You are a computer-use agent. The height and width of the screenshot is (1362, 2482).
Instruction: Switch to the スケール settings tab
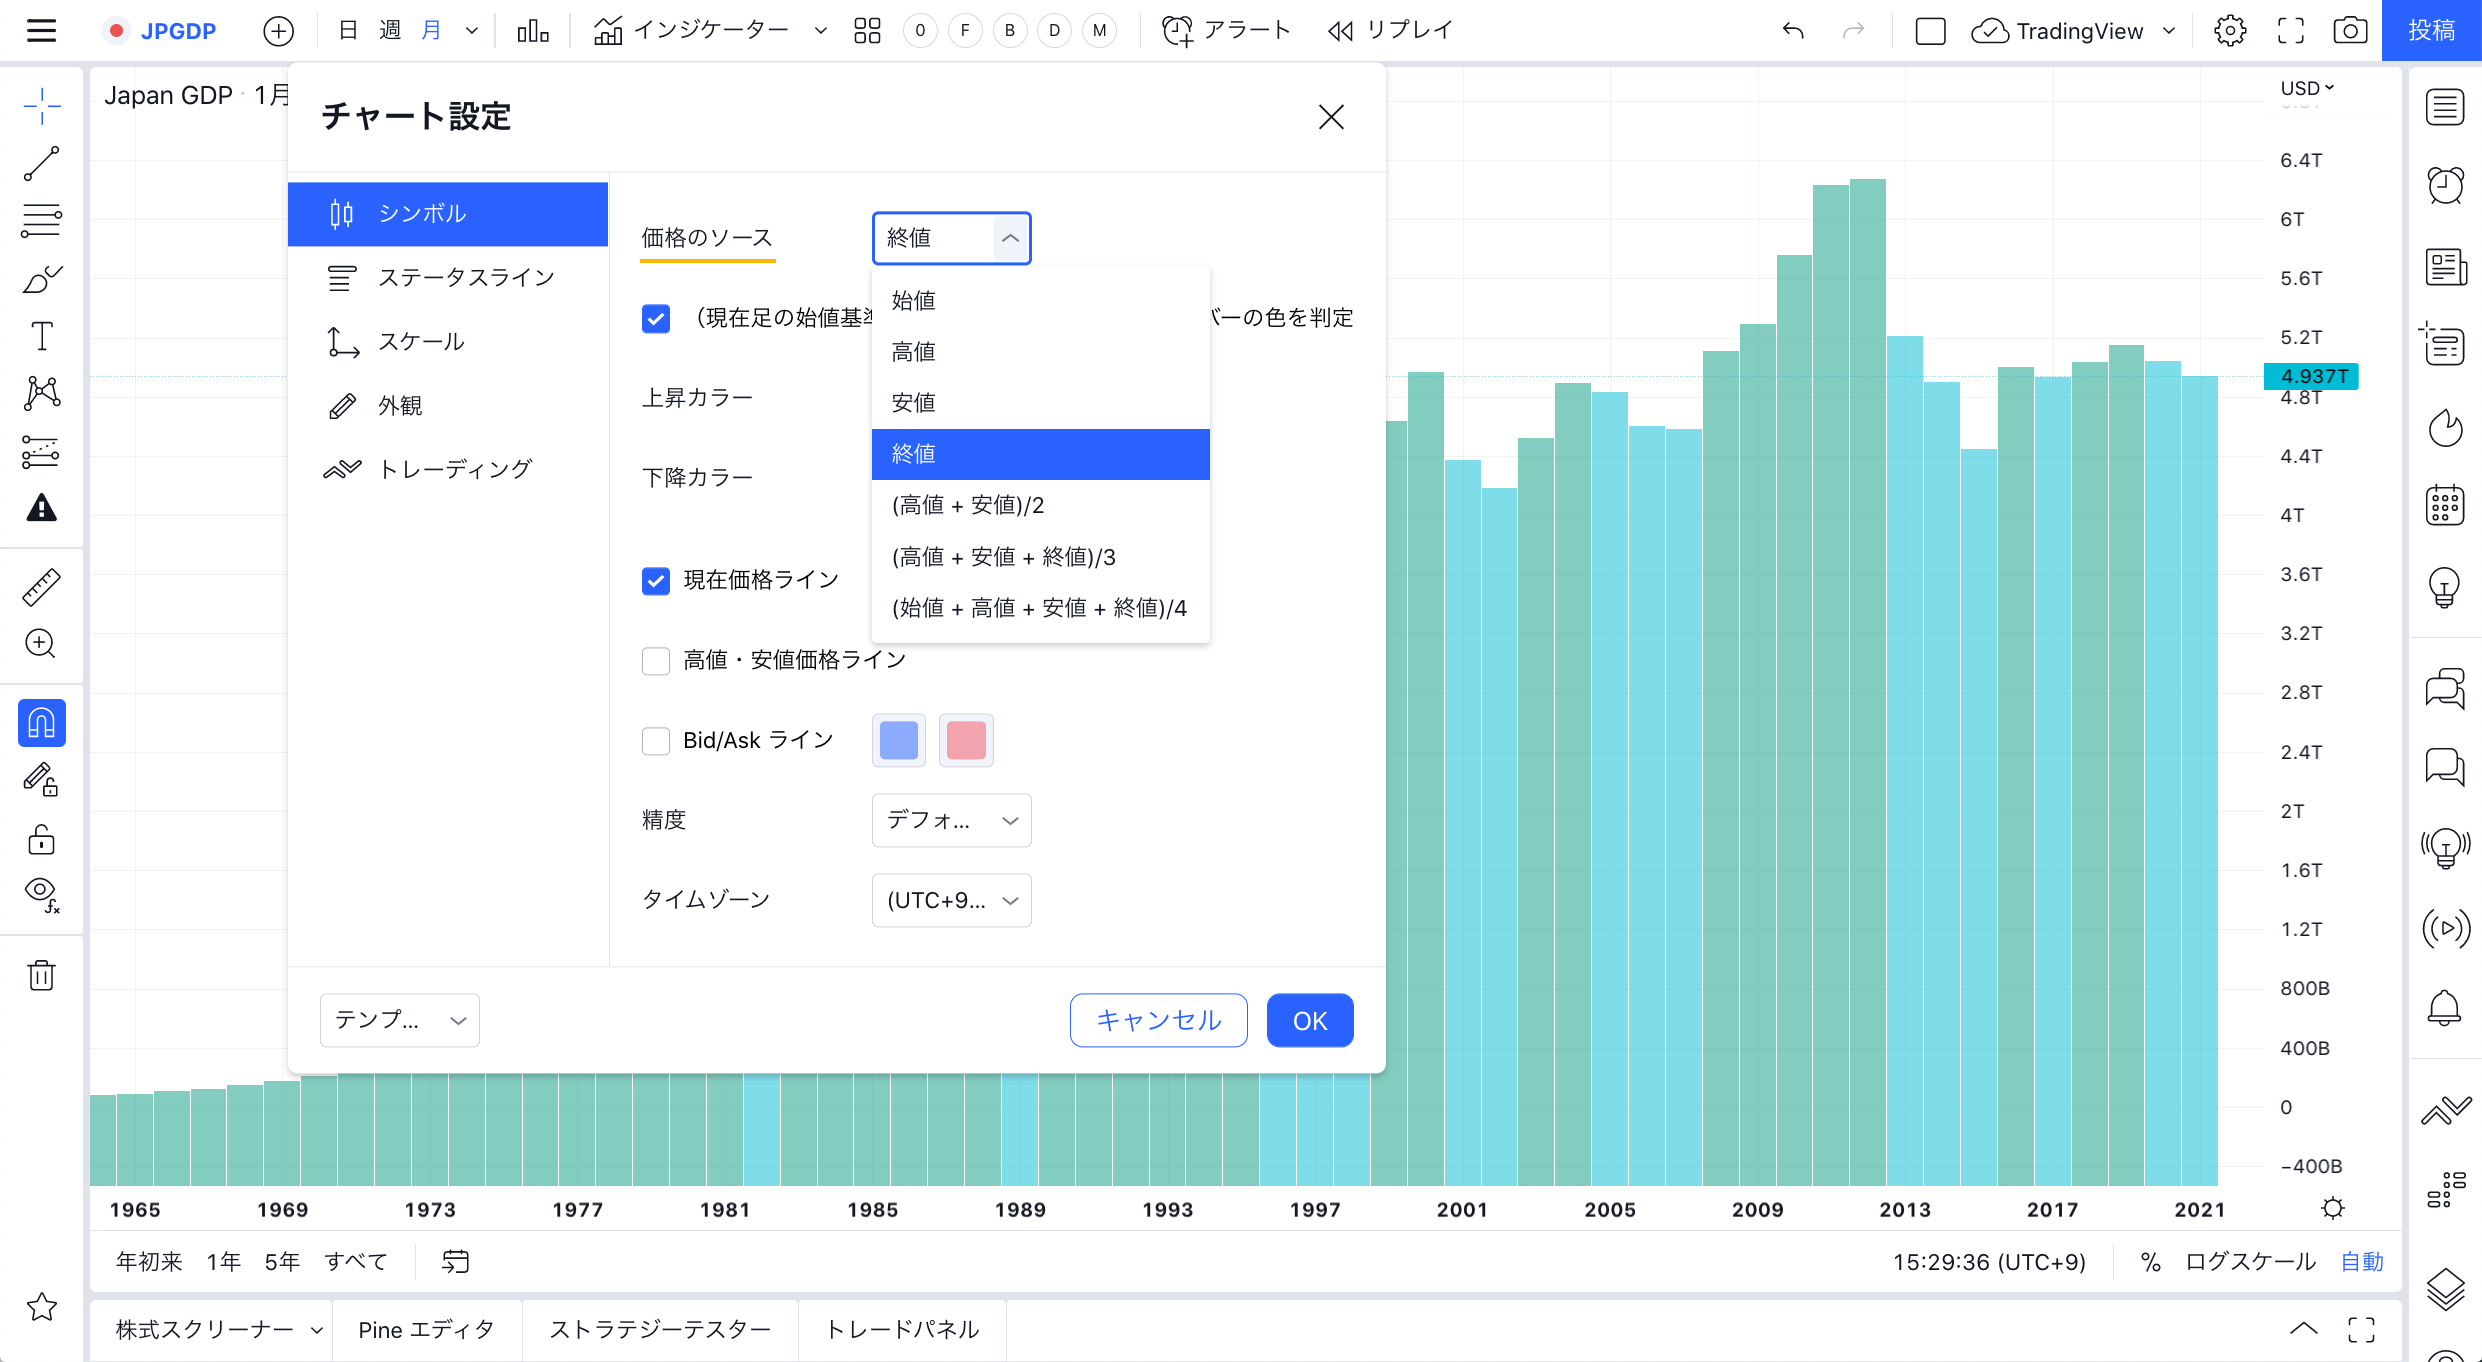pos(421,342)
